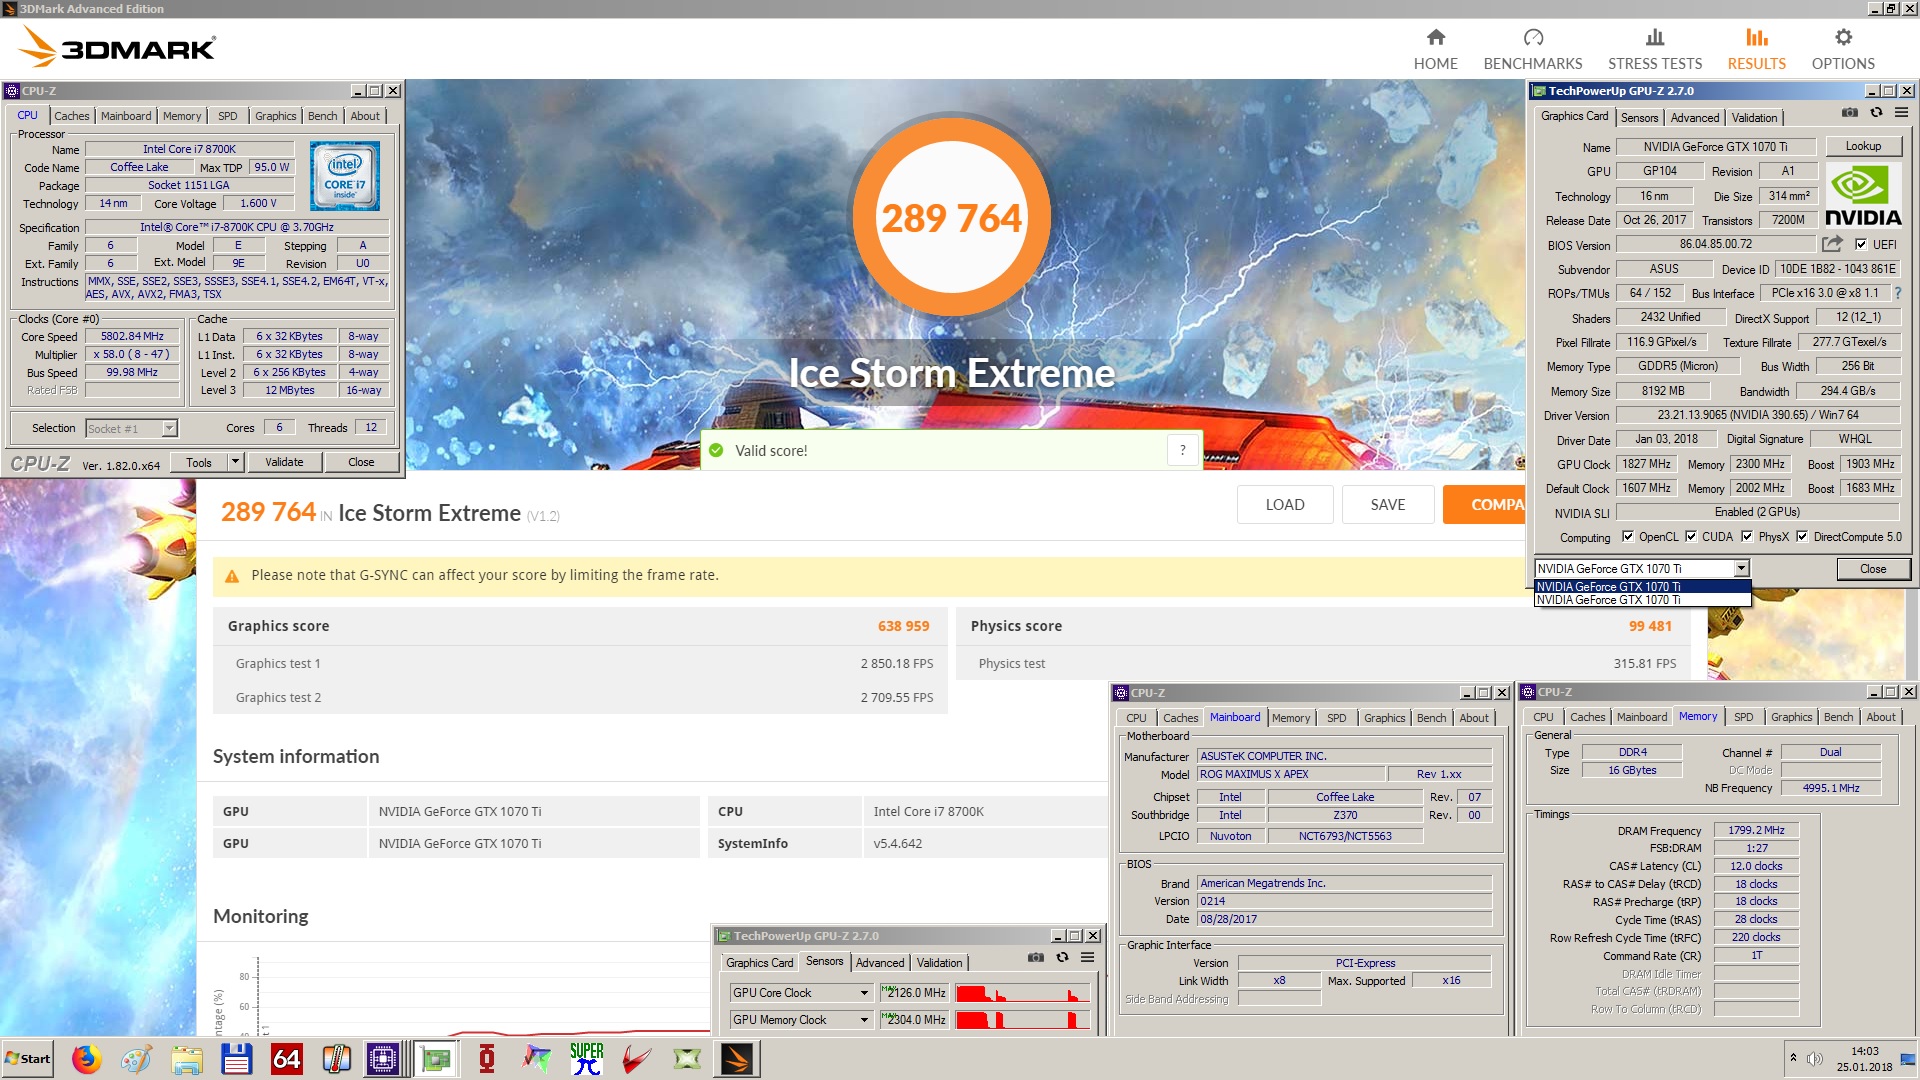Click the Close button in the top-right GPU-Z window
Viewport: 1920px width, 1080px height.
click(x=1873, y=569)
